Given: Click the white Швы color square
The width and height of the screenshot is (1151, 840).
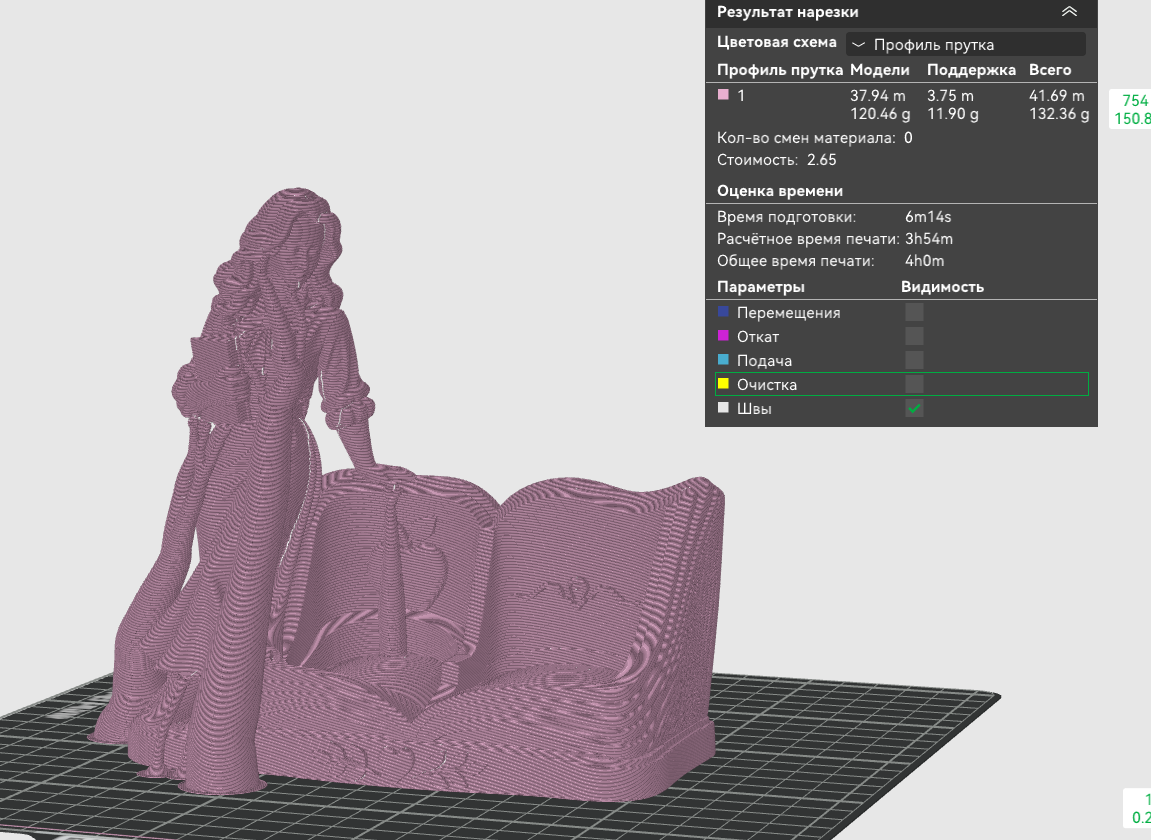Looking at the screenshot, I should coord(723,408).
